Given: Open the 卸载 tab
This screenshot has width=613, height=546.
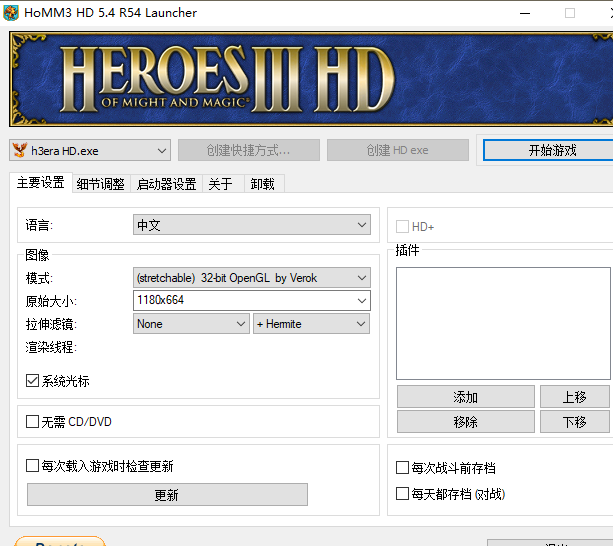Looking at the screenshot, I should pos(263,184).
